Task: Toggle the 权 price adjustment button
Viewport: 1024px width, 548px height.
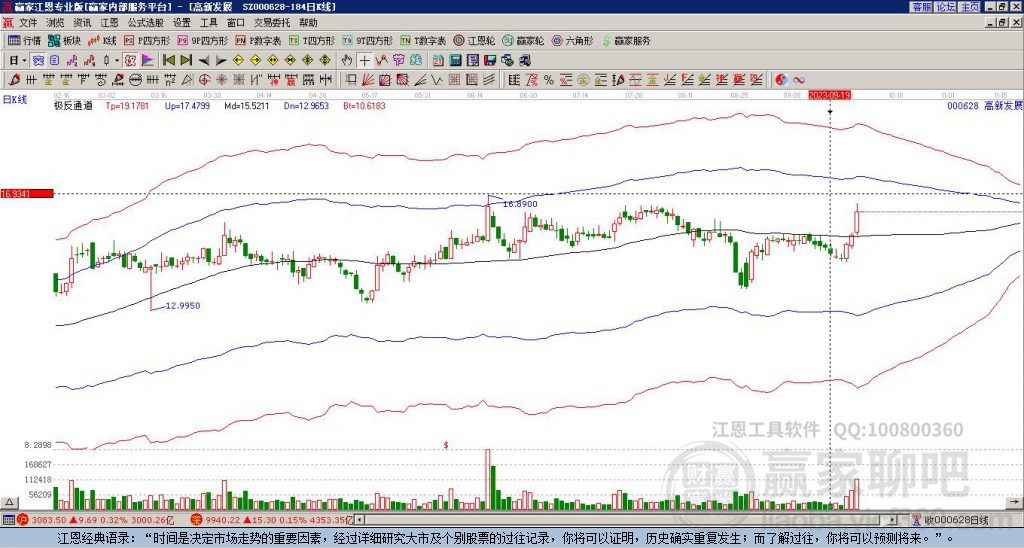Action: pos(130,60)
